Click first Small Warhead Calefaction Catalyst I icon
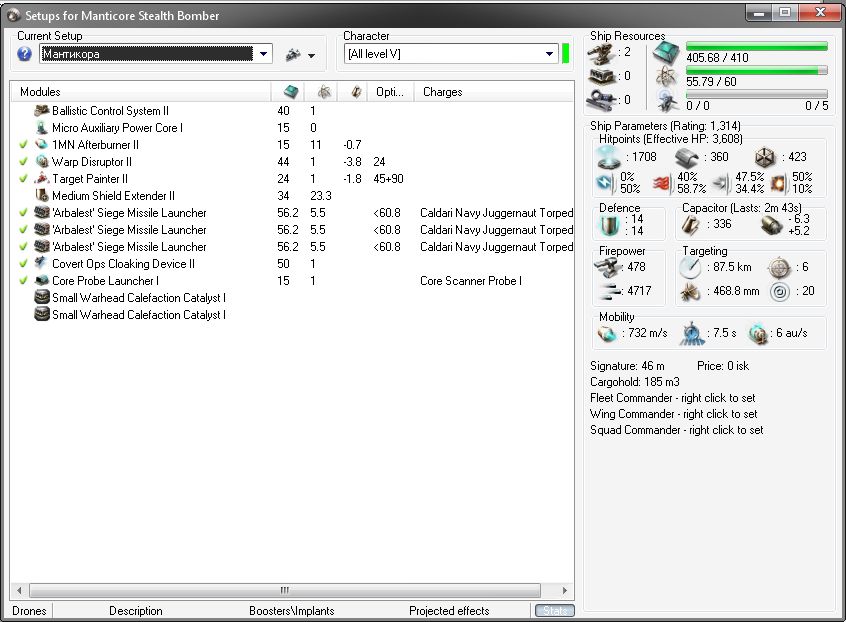The image size is (846, 622). (42, 297)
